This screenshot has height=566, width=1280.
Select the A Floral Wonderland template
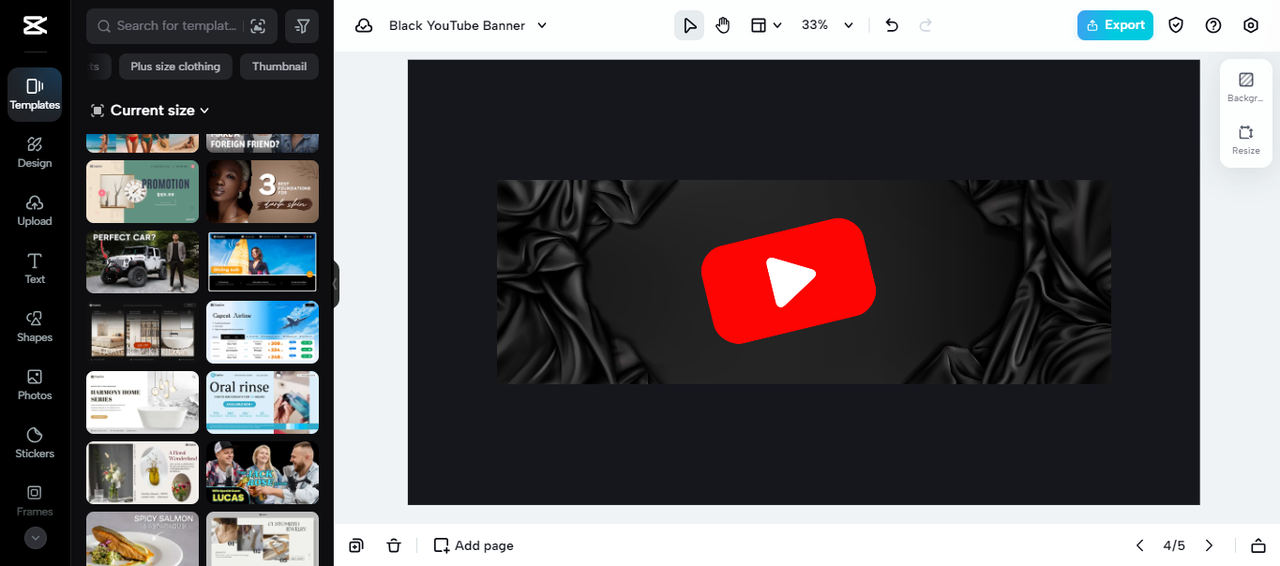(x=142, y=472)
